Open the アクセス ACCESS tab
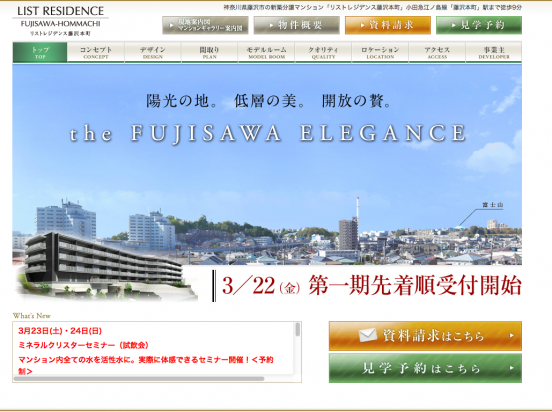 click(437, 52)
